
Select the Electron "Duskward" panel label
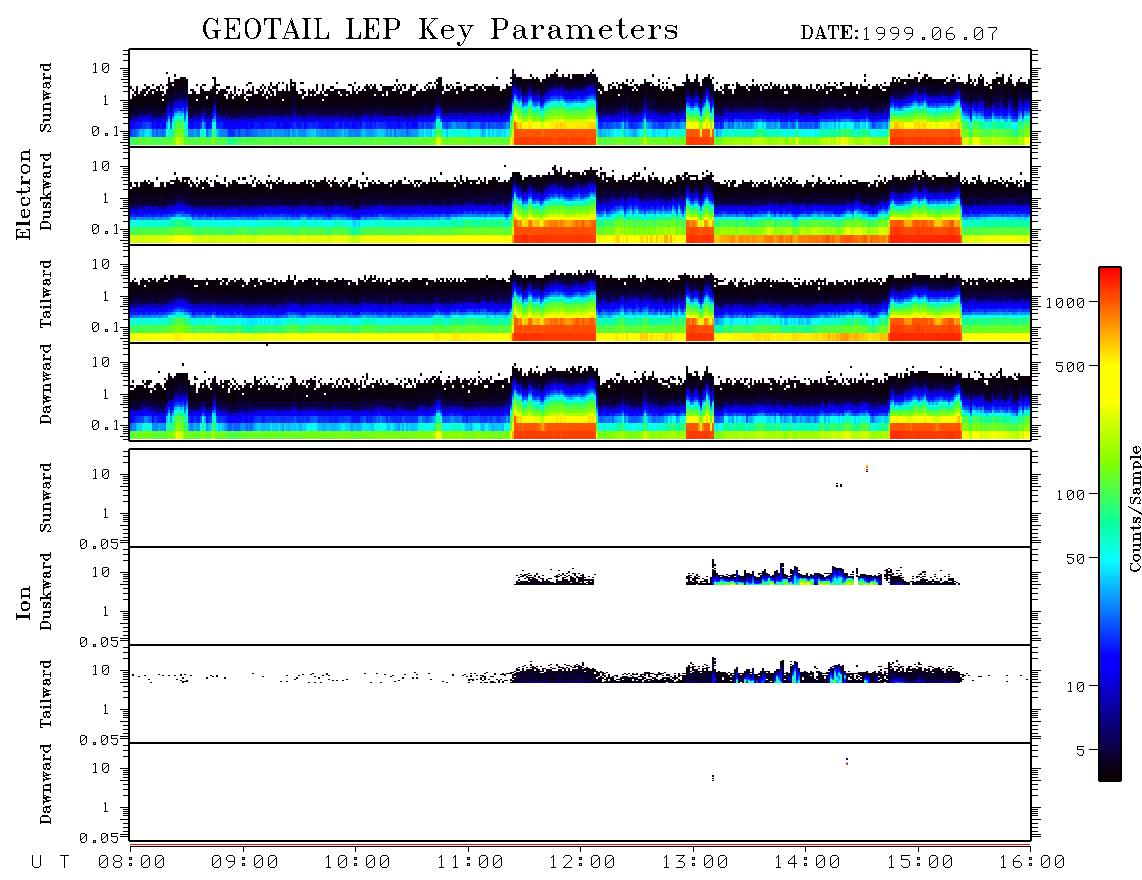[46, 191]
